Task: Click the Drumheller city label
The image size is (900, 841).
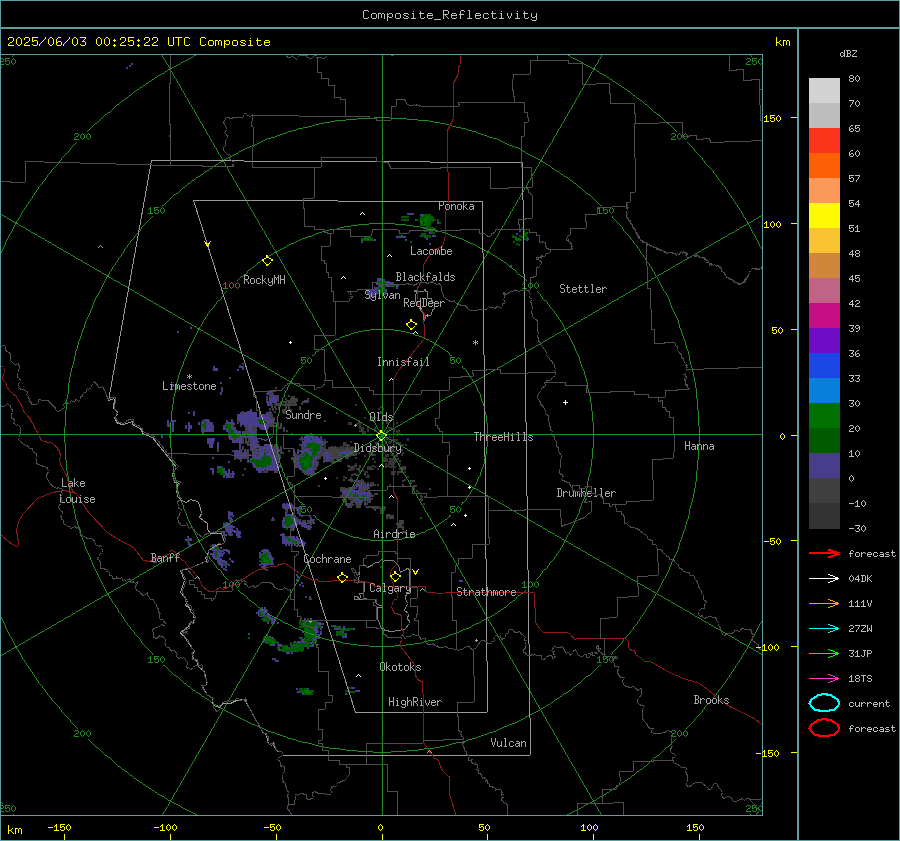Action: coord(586,493)
